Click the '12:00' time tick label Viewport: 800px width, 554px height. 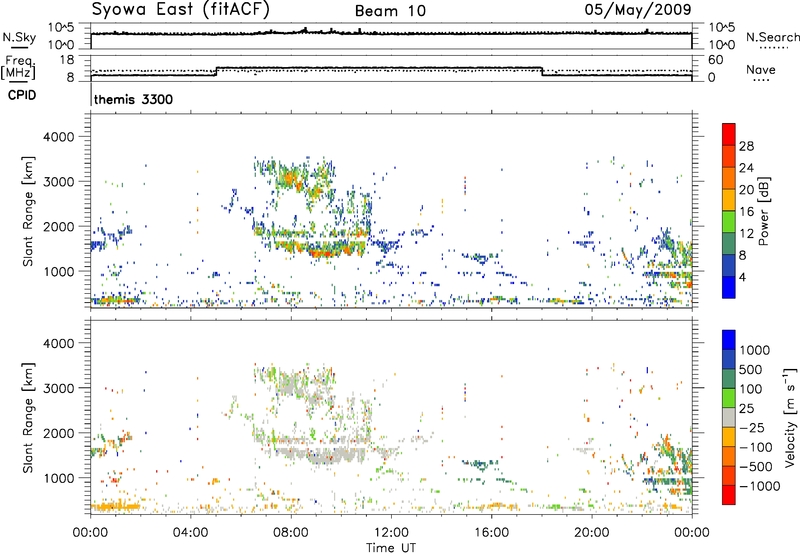click(x=391, y=533)
